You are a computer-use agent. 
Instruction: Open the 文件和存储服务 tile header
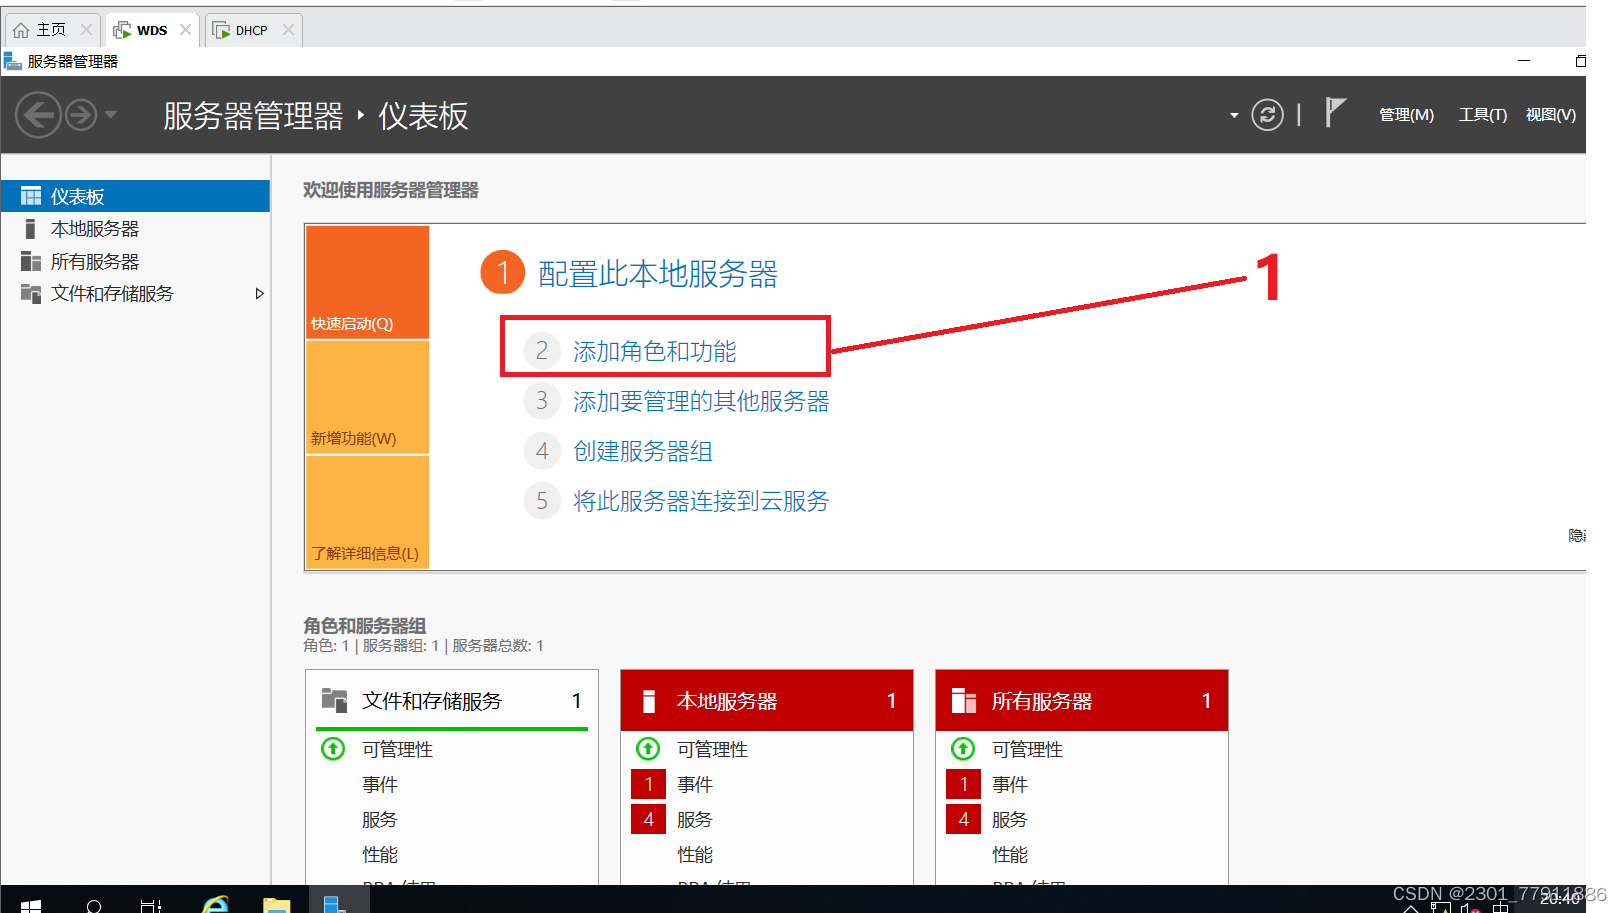[x=452, y=700]
